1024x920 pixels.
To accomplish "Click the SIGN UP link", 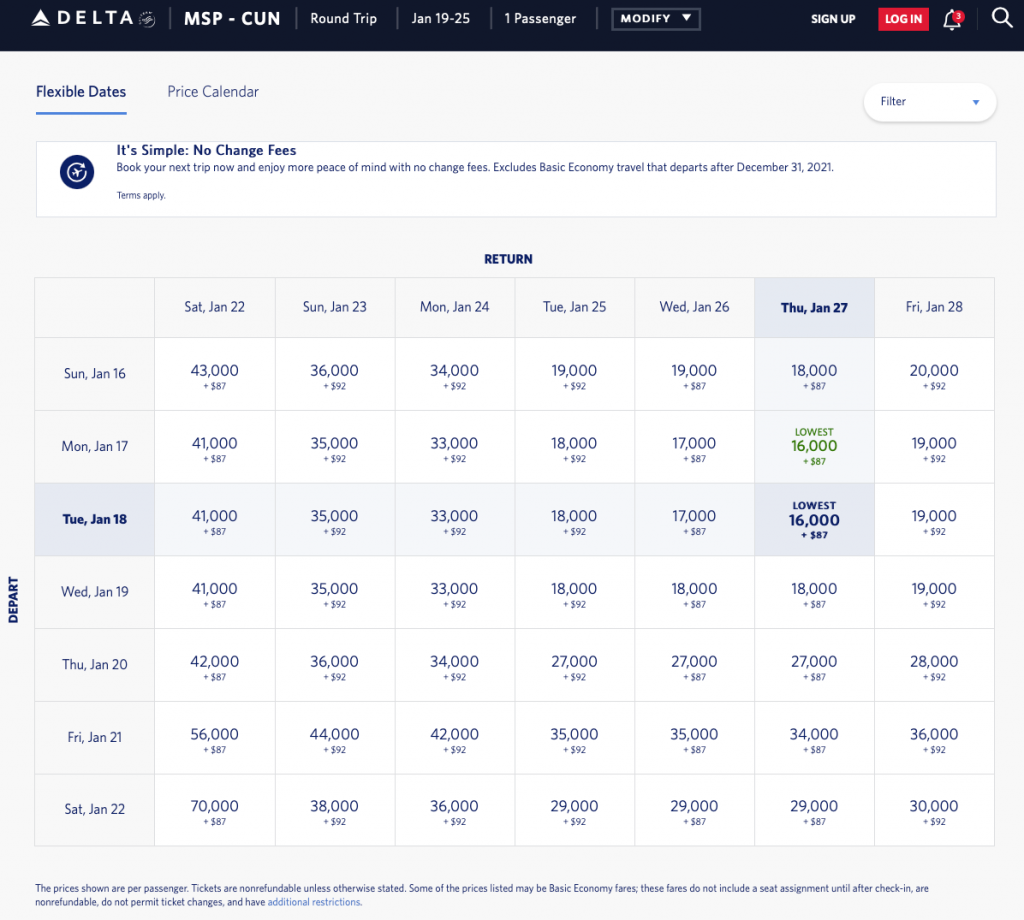I will click(832, 19).
